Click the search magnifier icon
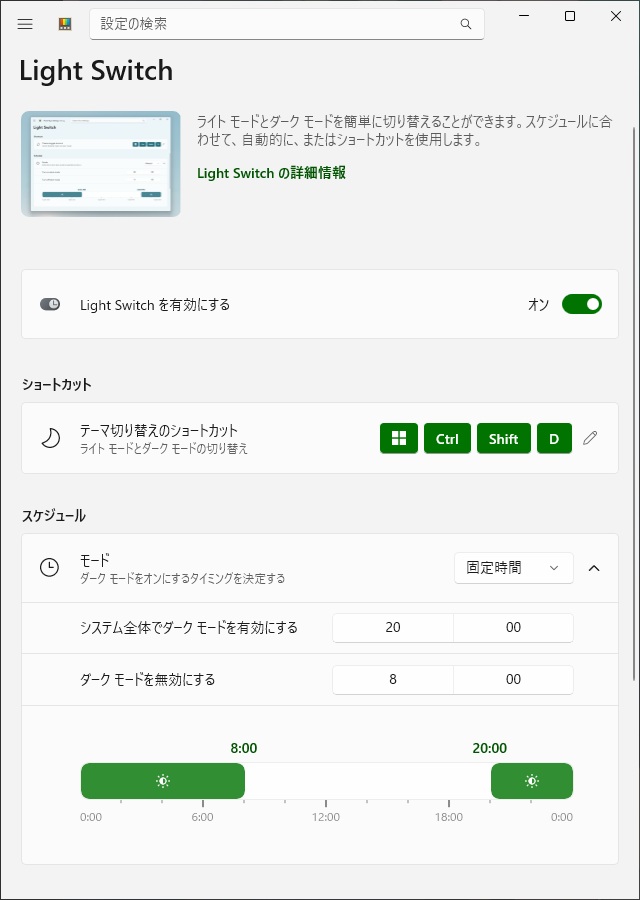The height and width of the screenshot is (900, 640). [465, 24]
